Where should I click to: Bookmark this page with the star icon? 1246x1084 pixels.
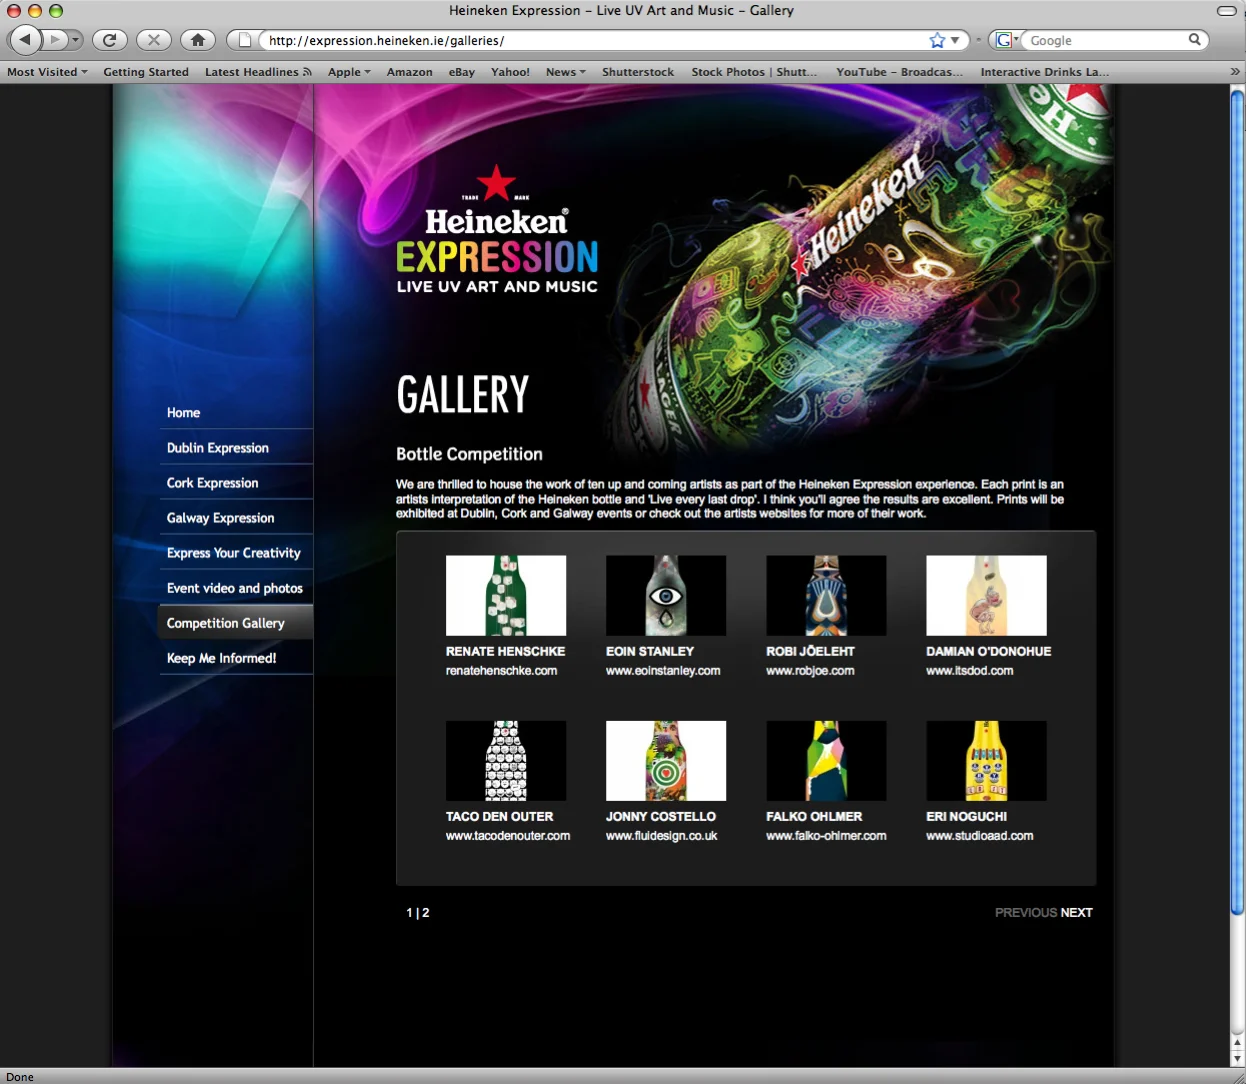[937, 40]
